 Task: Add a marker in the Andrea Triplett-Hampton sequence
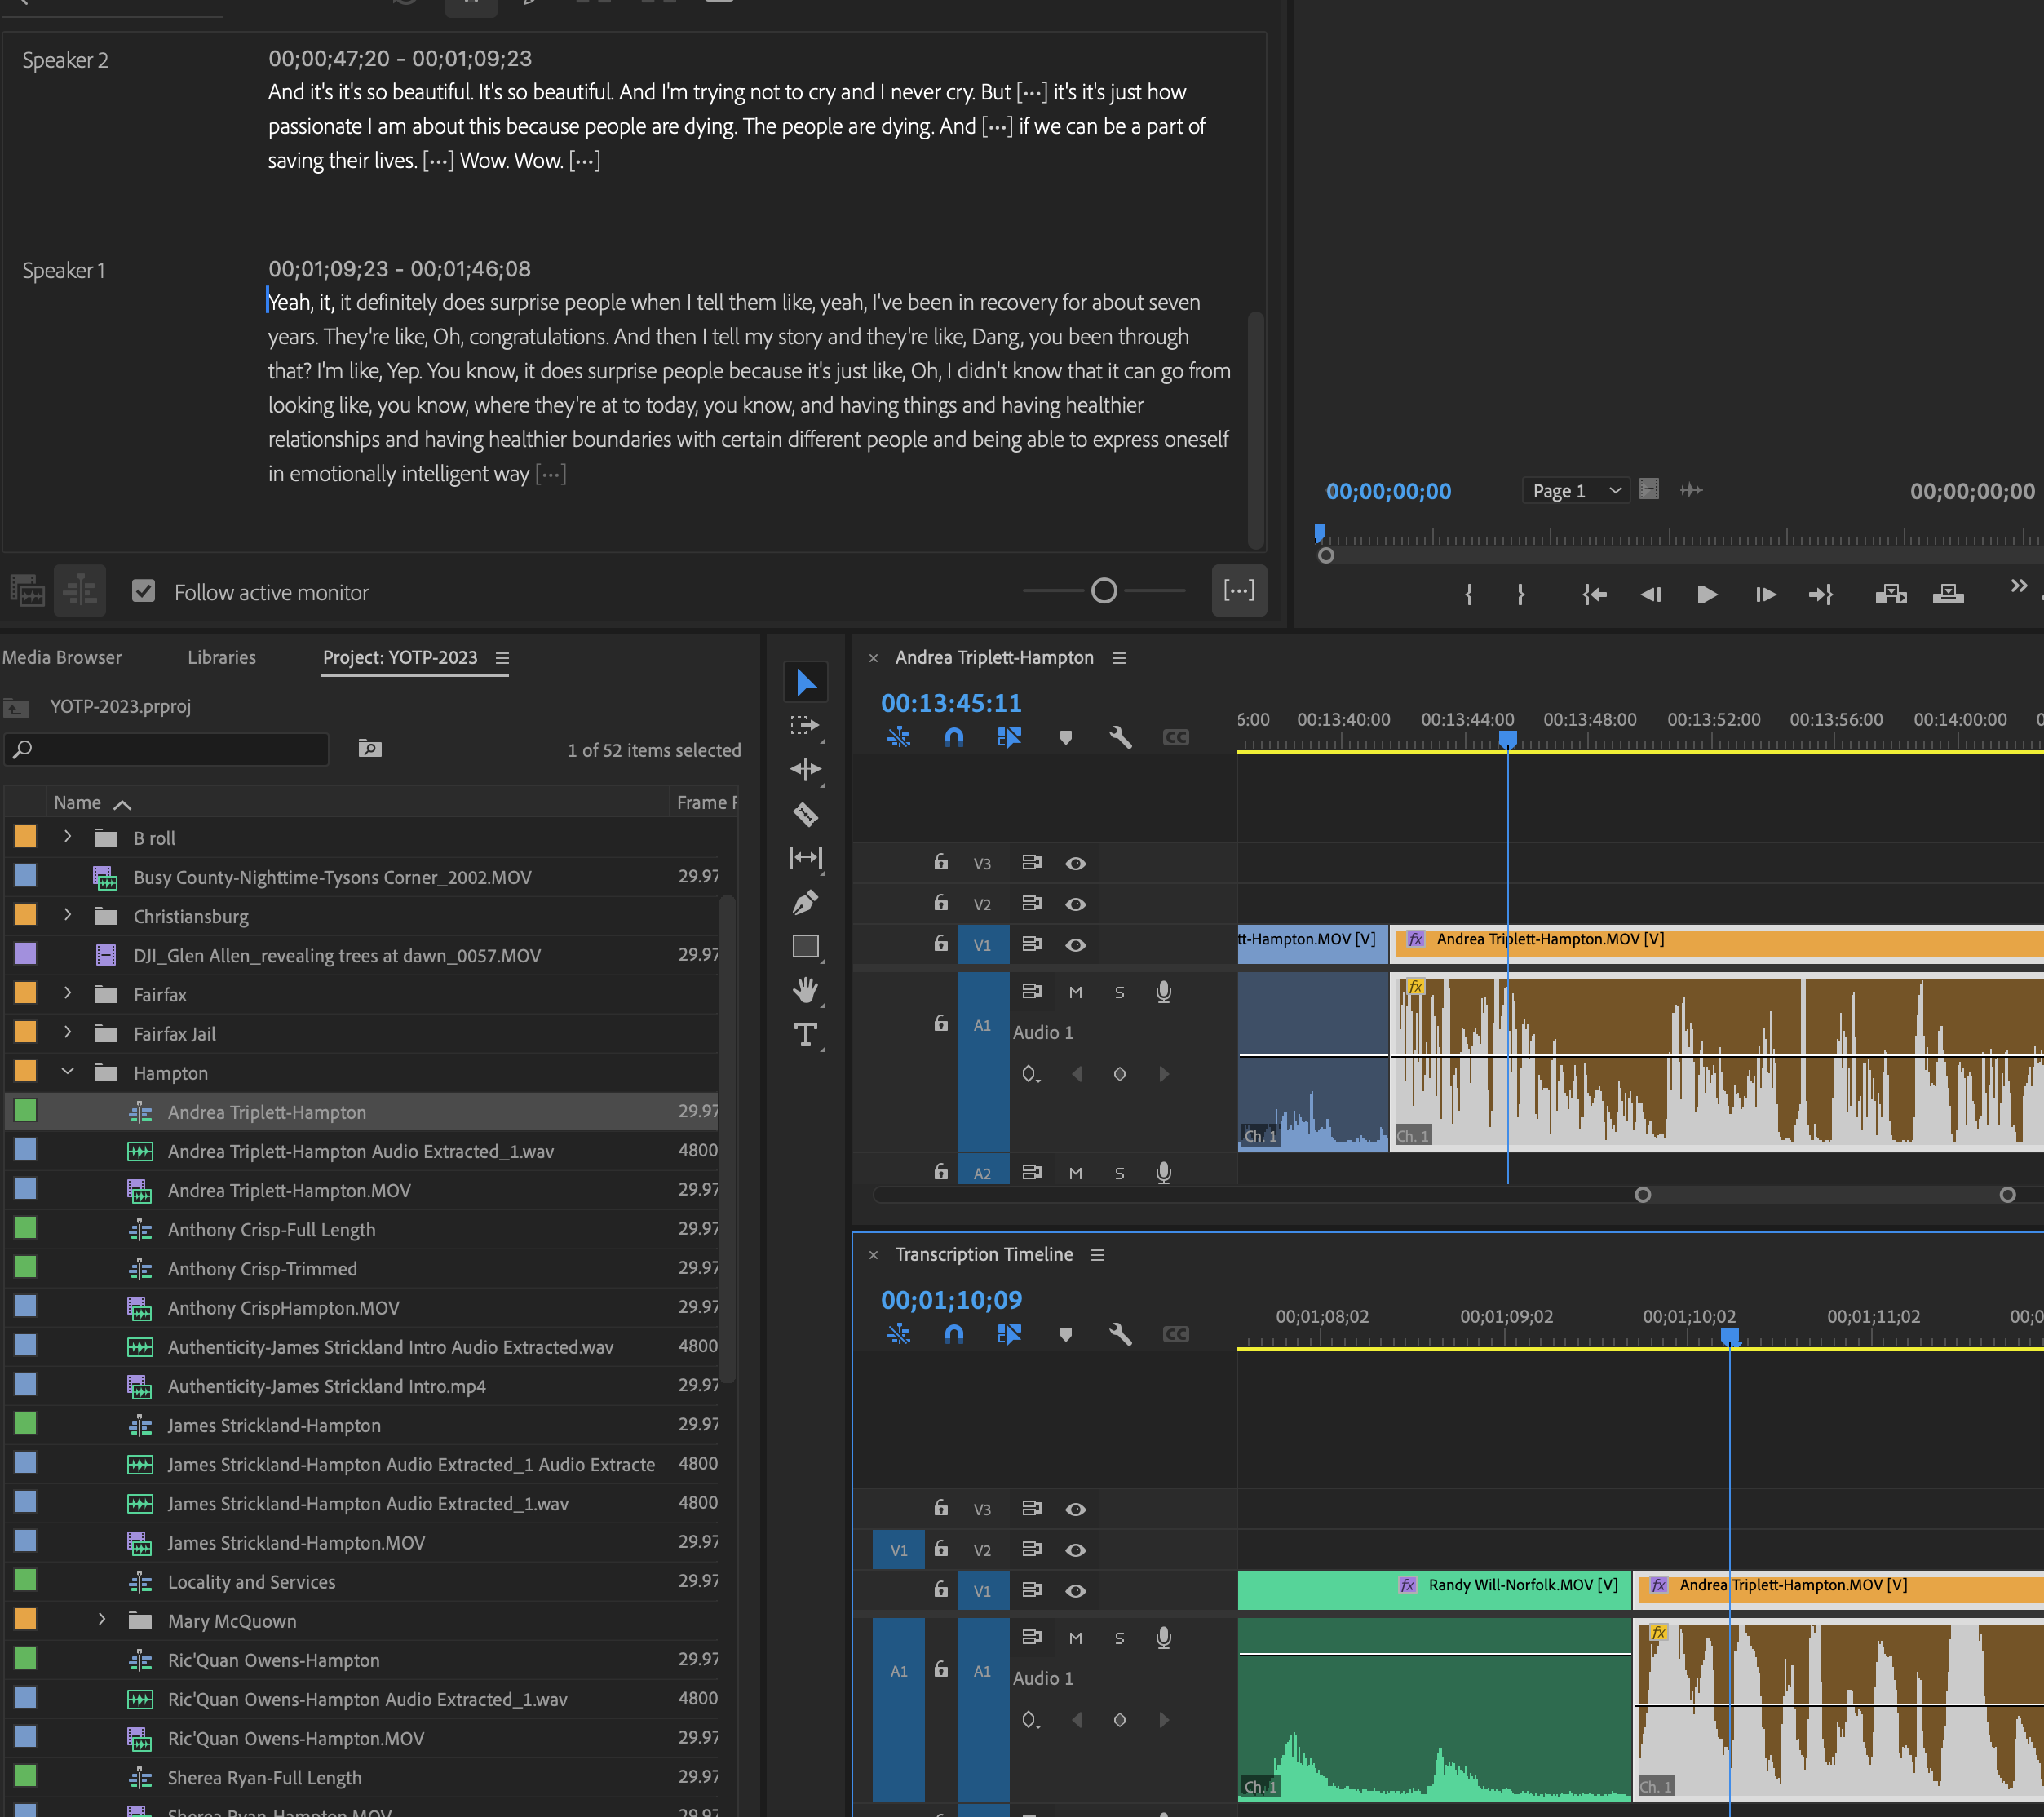tap(1065, 737)
